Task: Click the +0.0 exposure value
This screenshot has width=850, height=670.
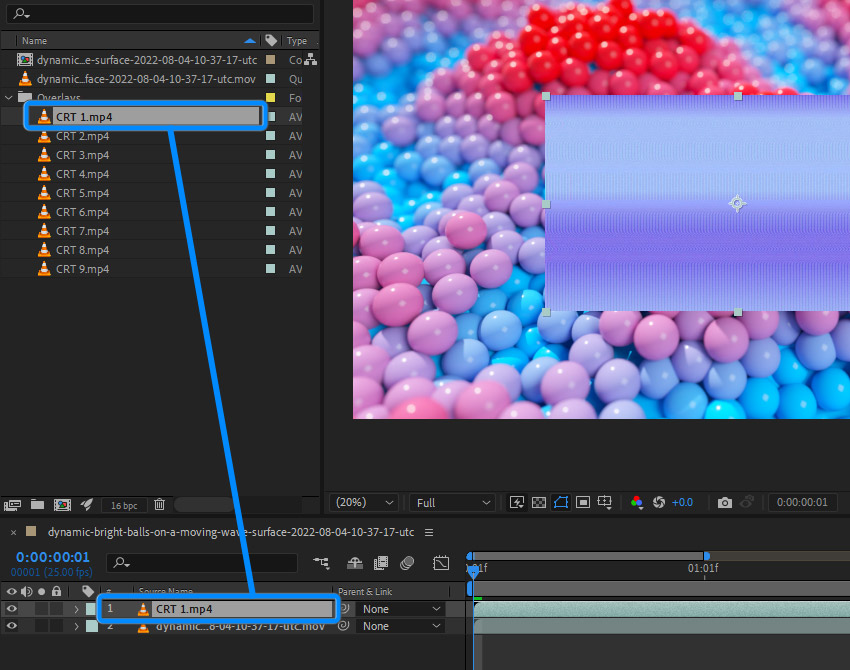Action: tap(682, 502)
